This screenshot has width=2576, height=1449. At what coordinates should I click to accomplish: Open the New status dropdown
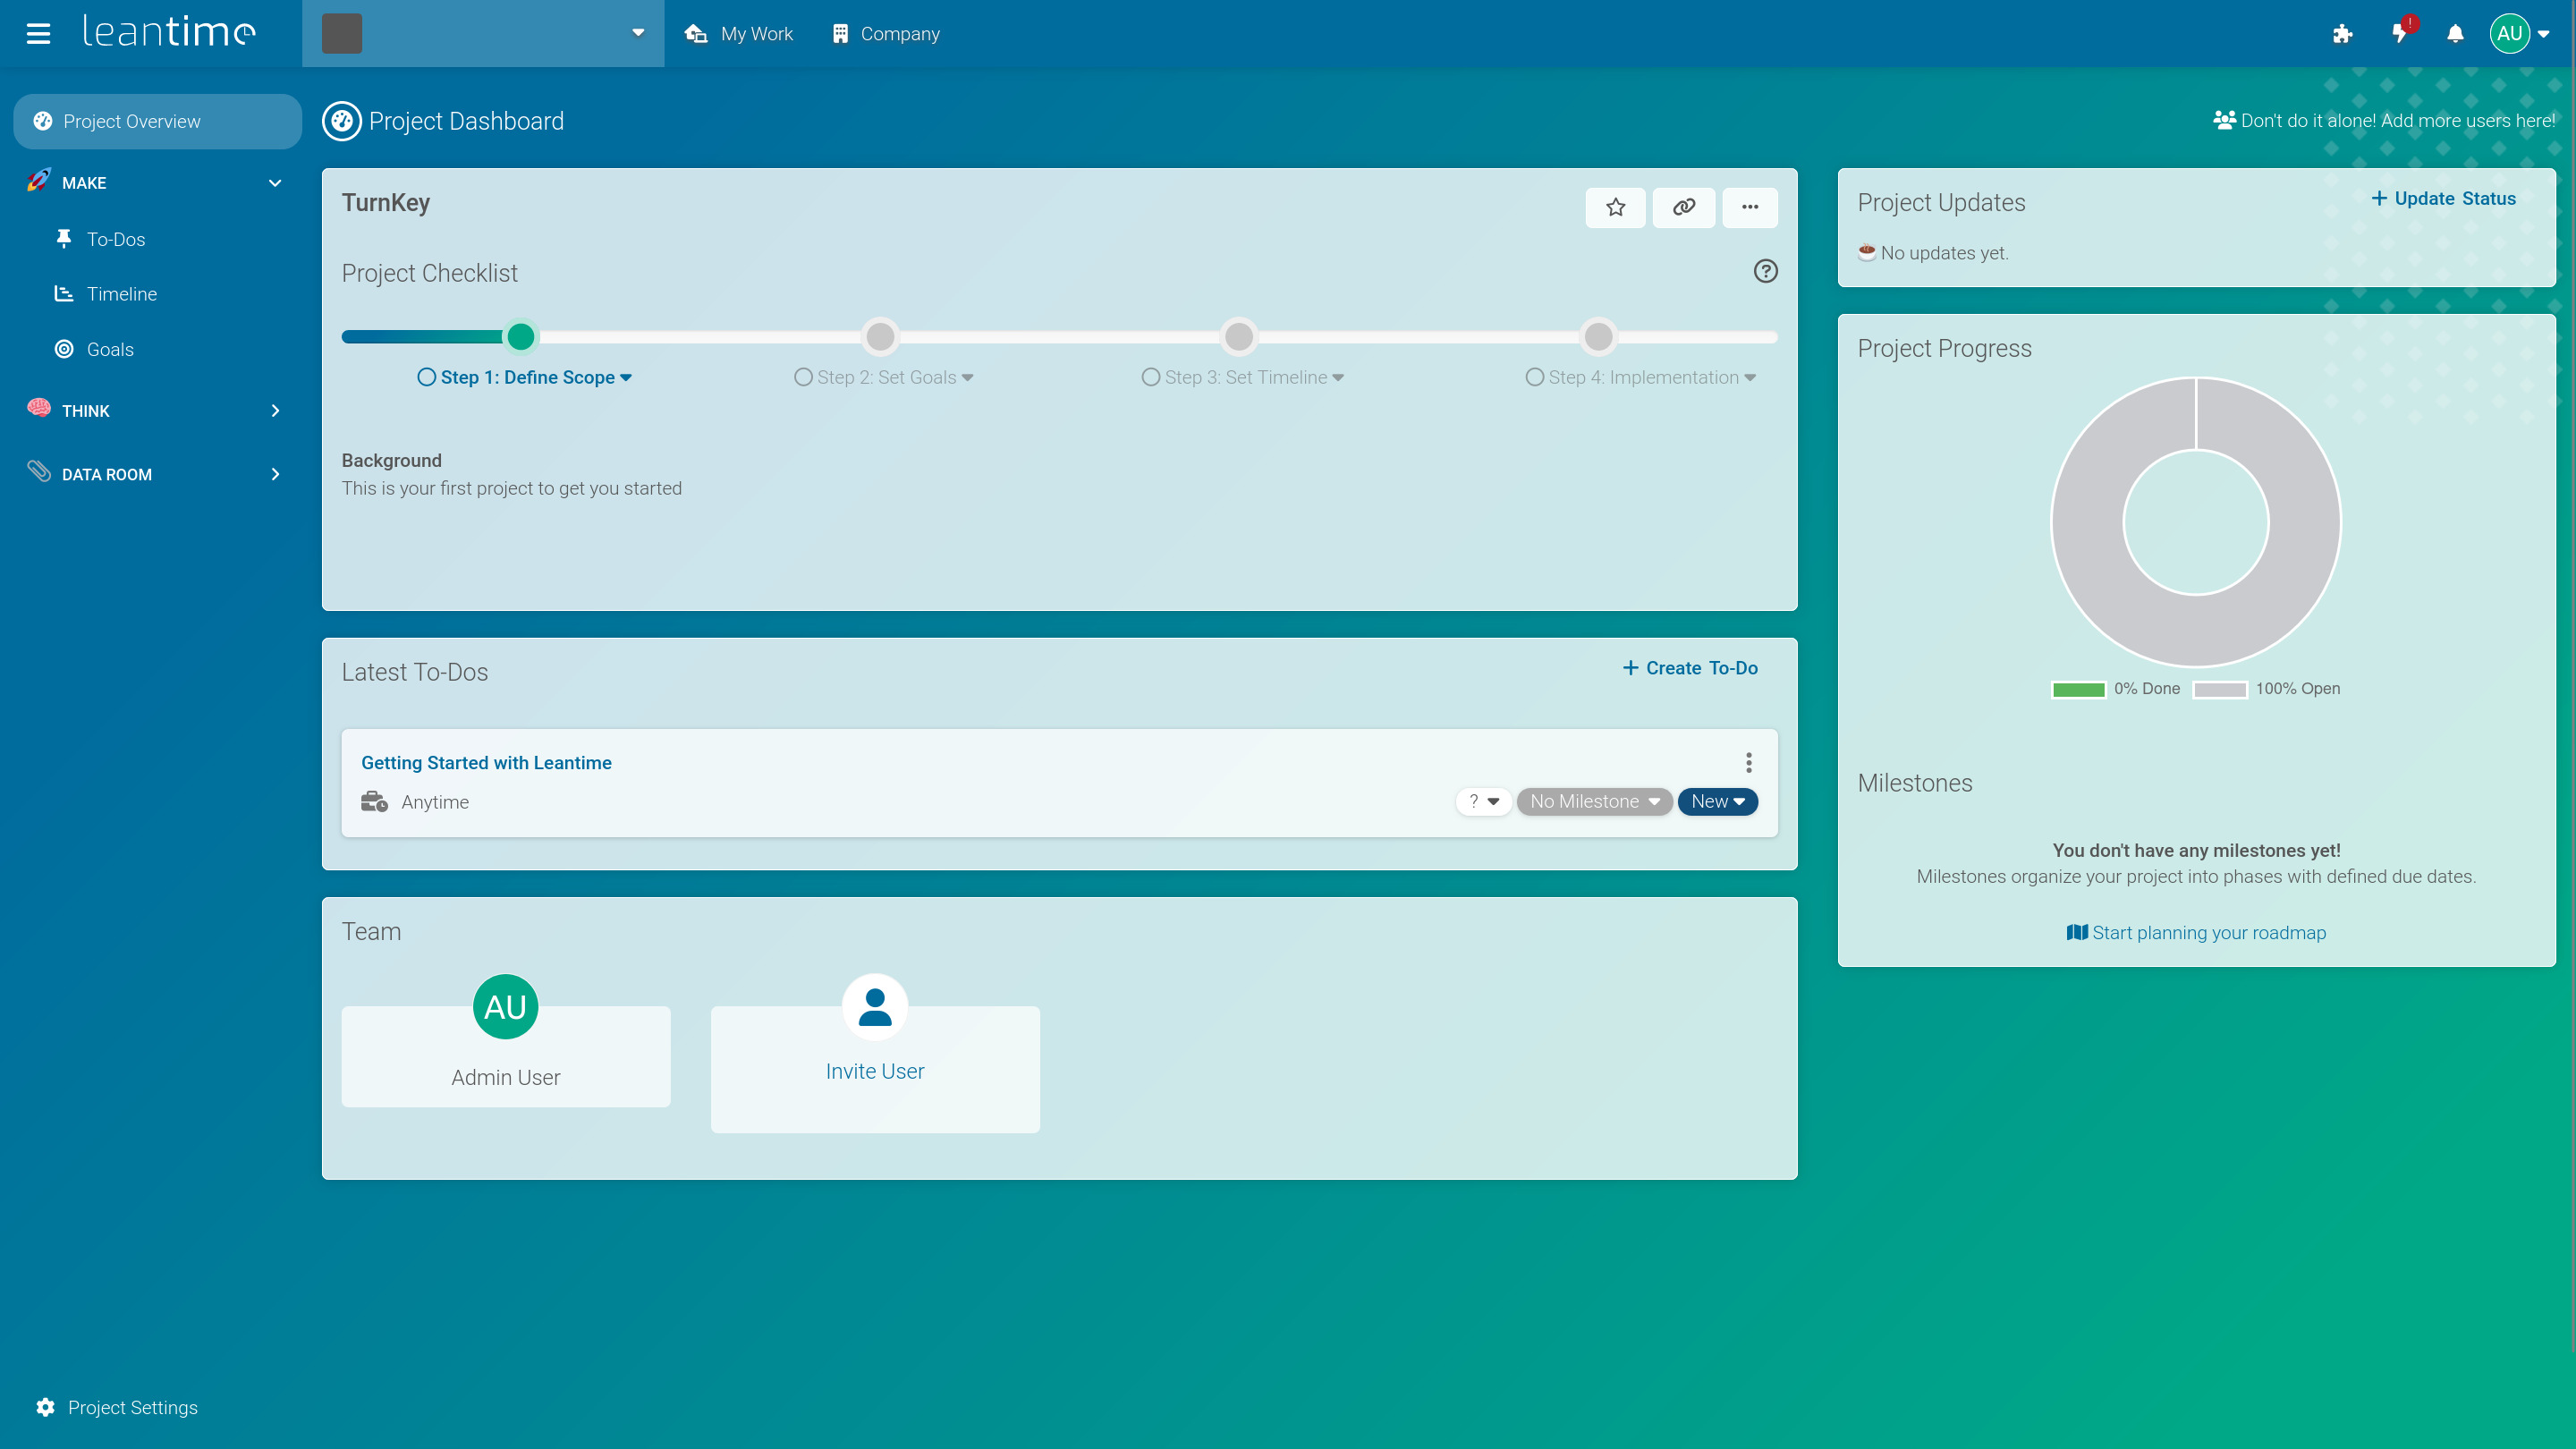click(1717, 801)
